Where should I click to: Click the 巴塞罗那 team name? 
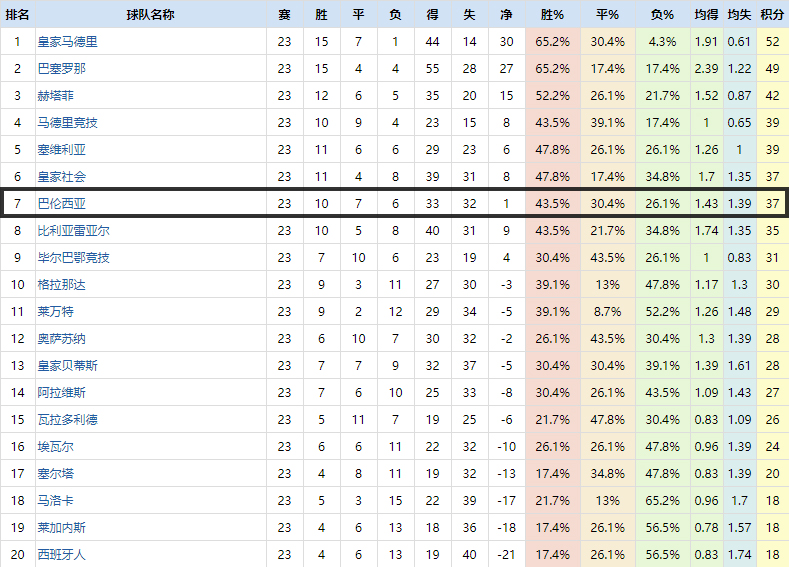(61, 69)
